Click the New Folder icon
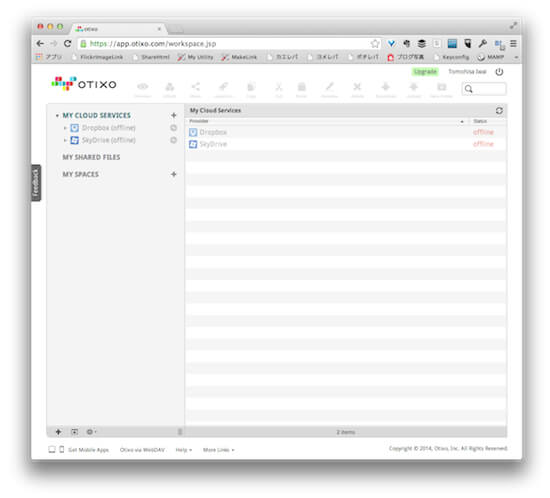This screenshot has width=550, height=498. click(x=442, y=87)
